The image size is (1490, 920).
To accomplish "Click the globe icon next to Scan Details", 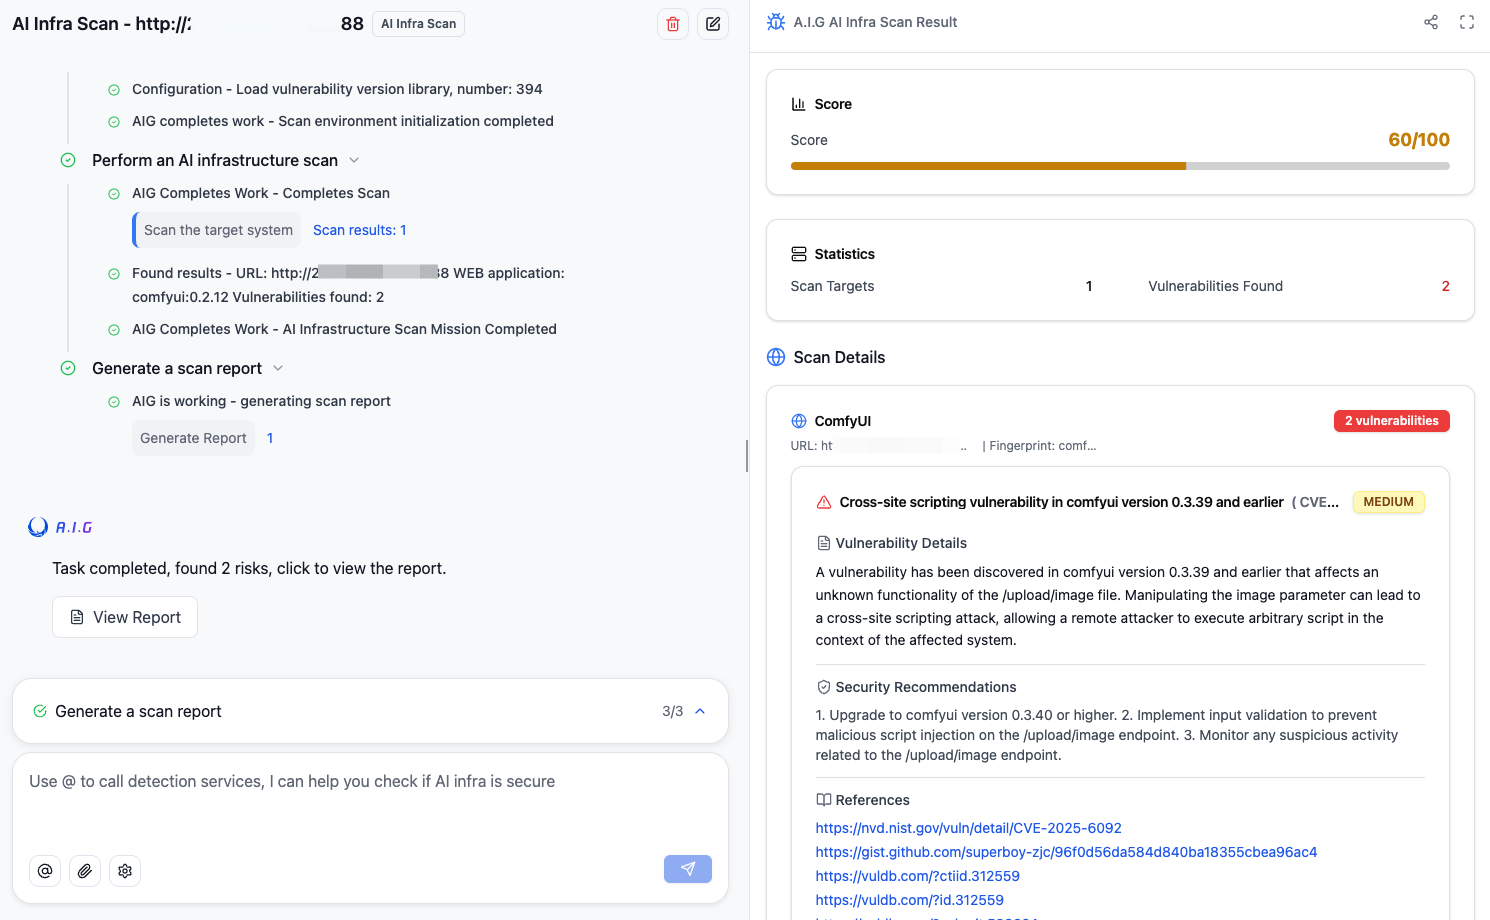I will coord(776,357).
